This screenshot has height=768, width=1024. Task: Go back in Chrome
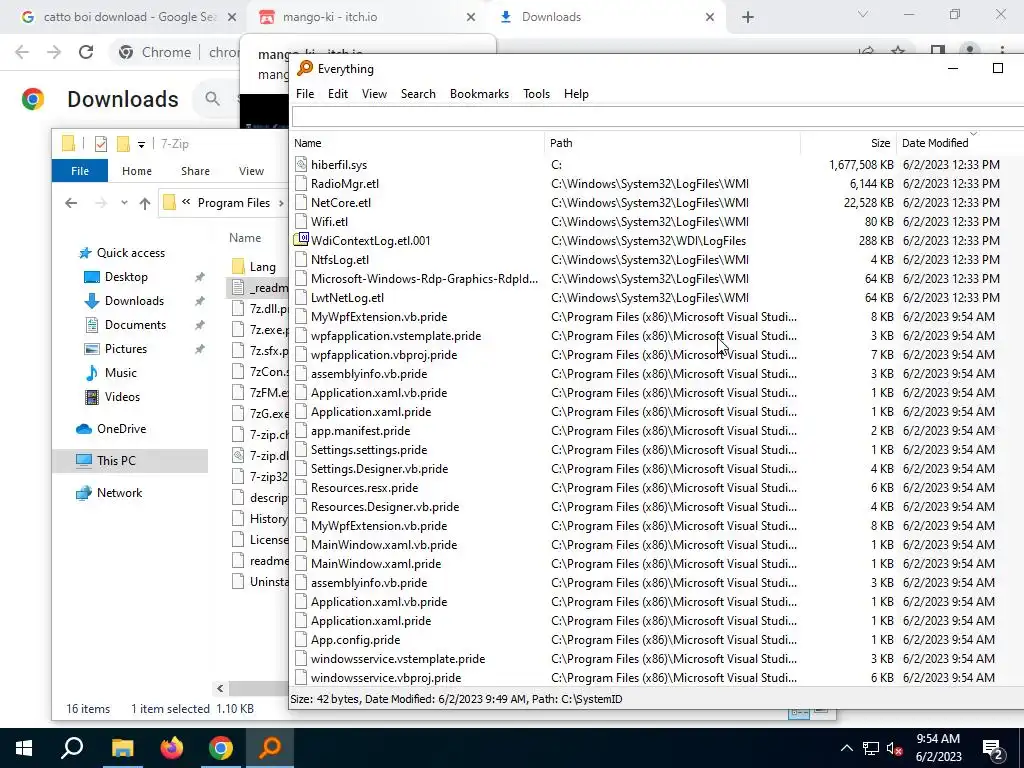pos(22,52)
